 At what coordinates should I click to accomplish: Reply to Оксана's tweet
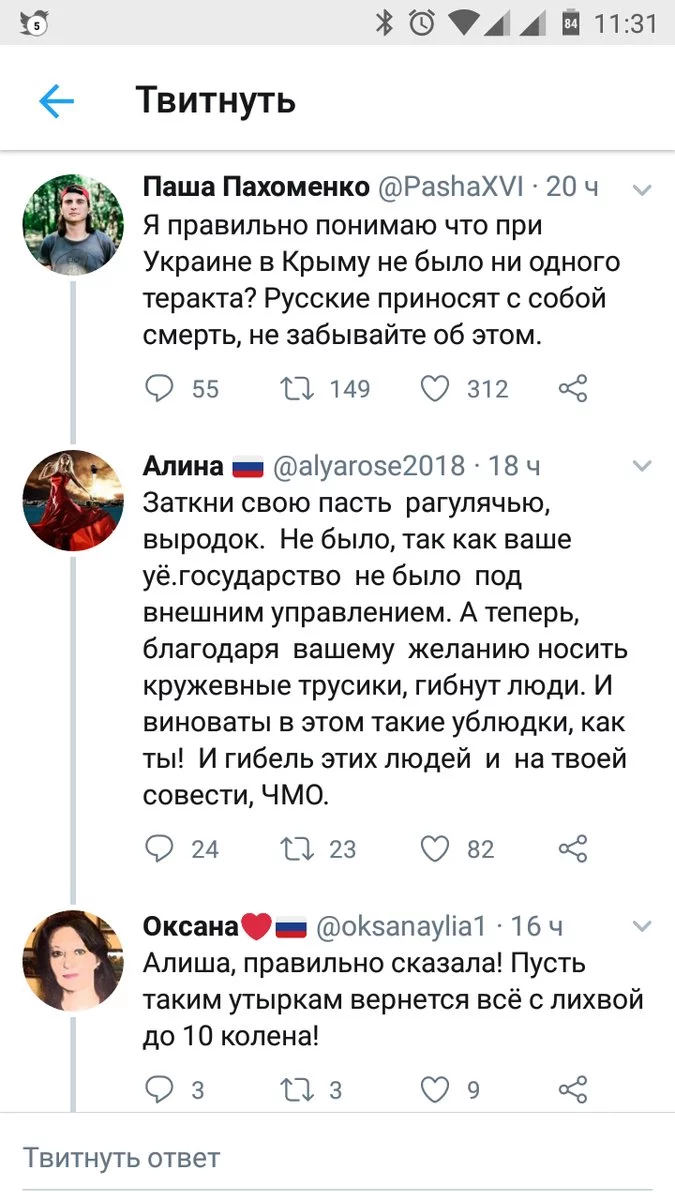pos(160,1089)
